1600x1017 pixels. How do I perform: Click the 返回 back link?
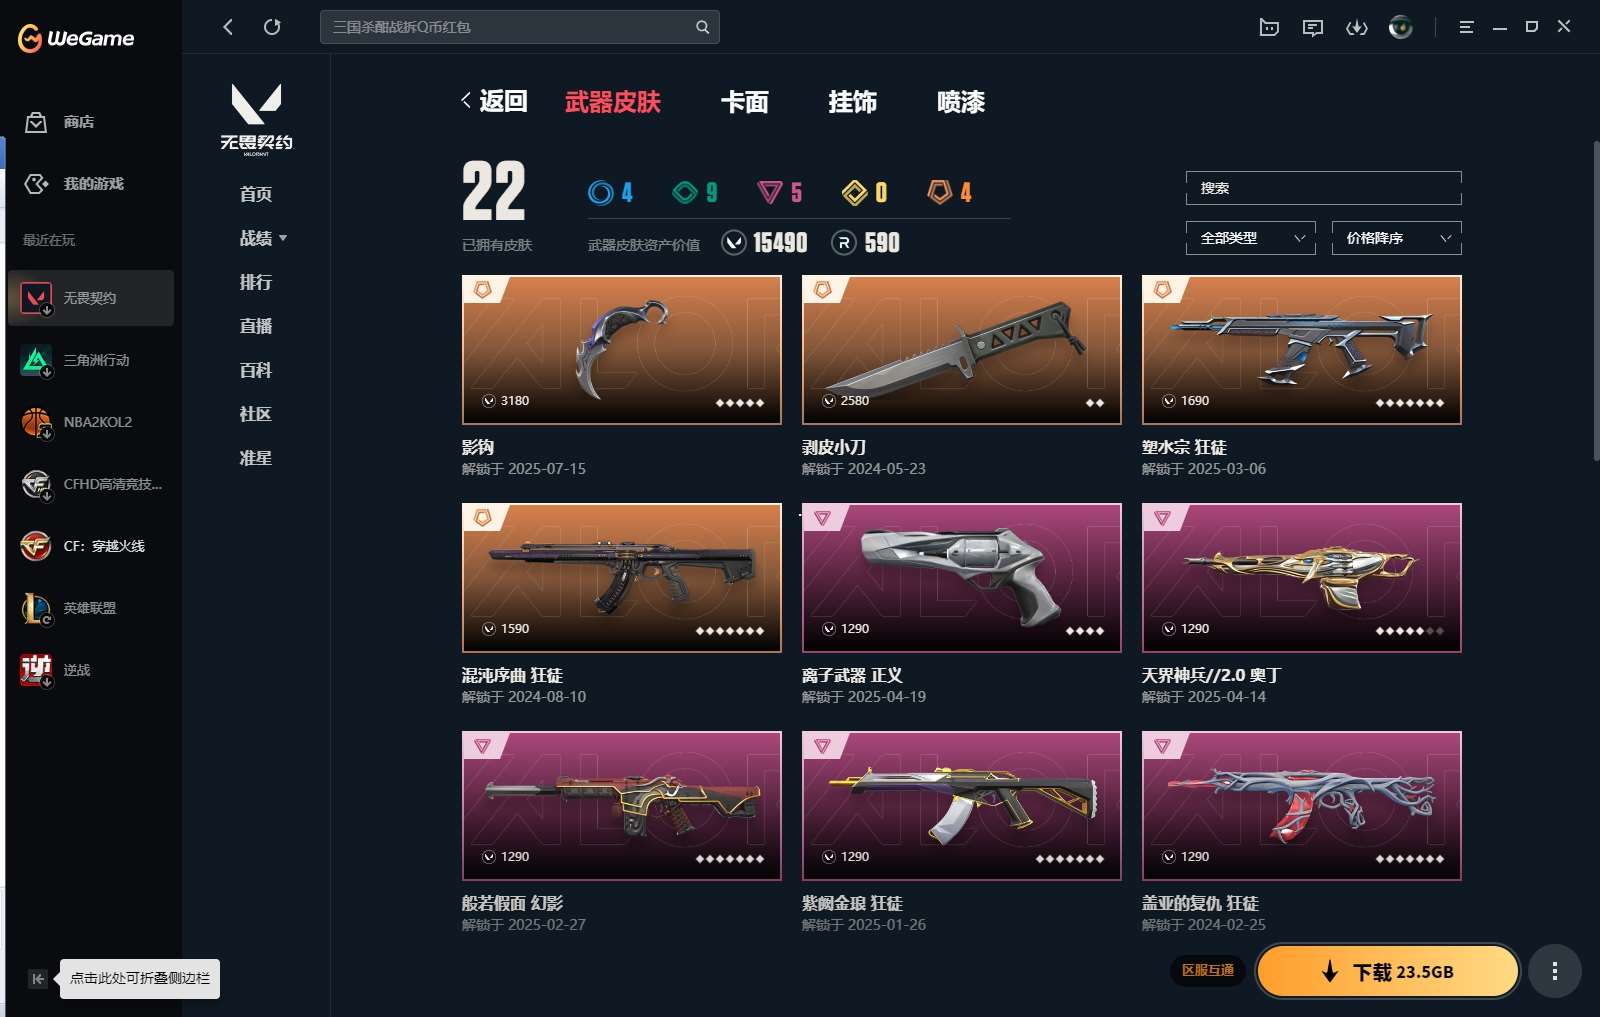[494, 101]
